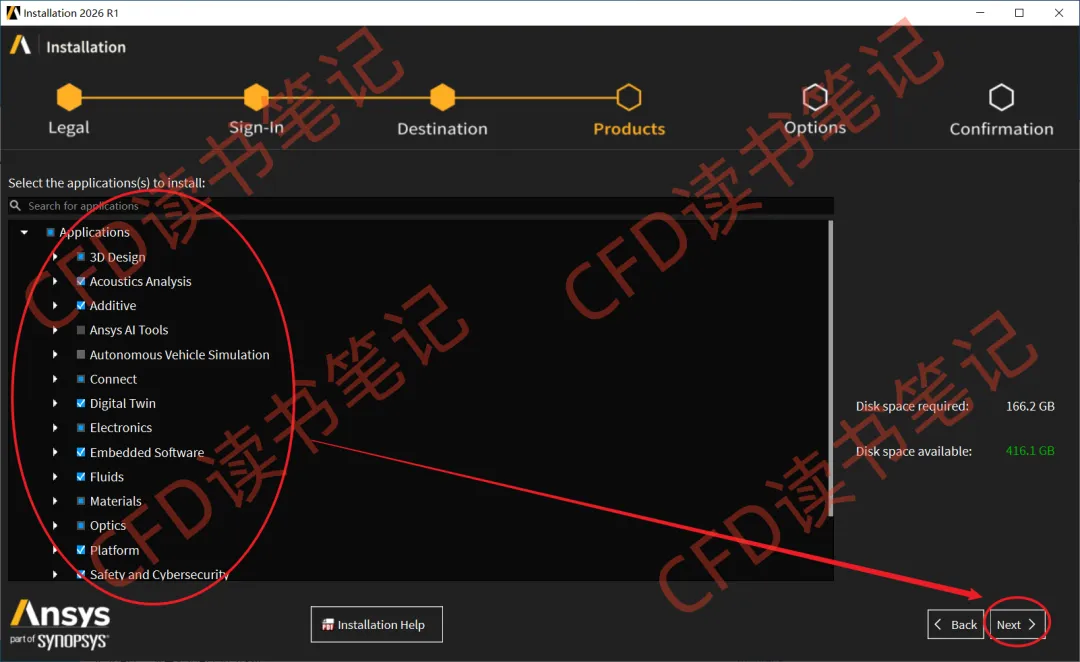Open Installation Help

(x=377, y=625)
